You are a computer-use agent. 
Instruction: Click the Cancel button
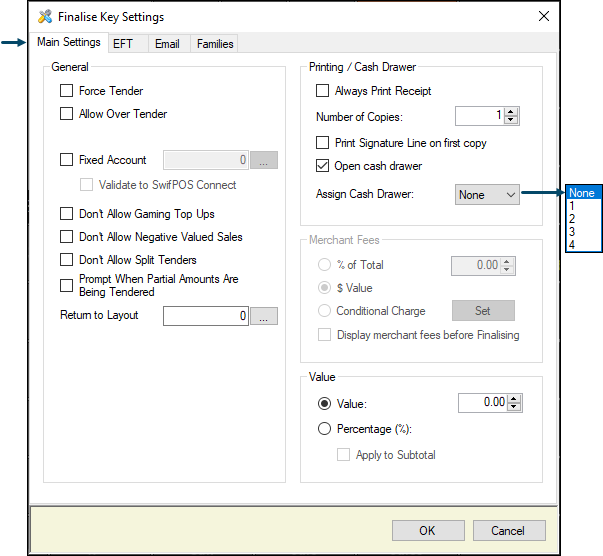click(509, 531)
